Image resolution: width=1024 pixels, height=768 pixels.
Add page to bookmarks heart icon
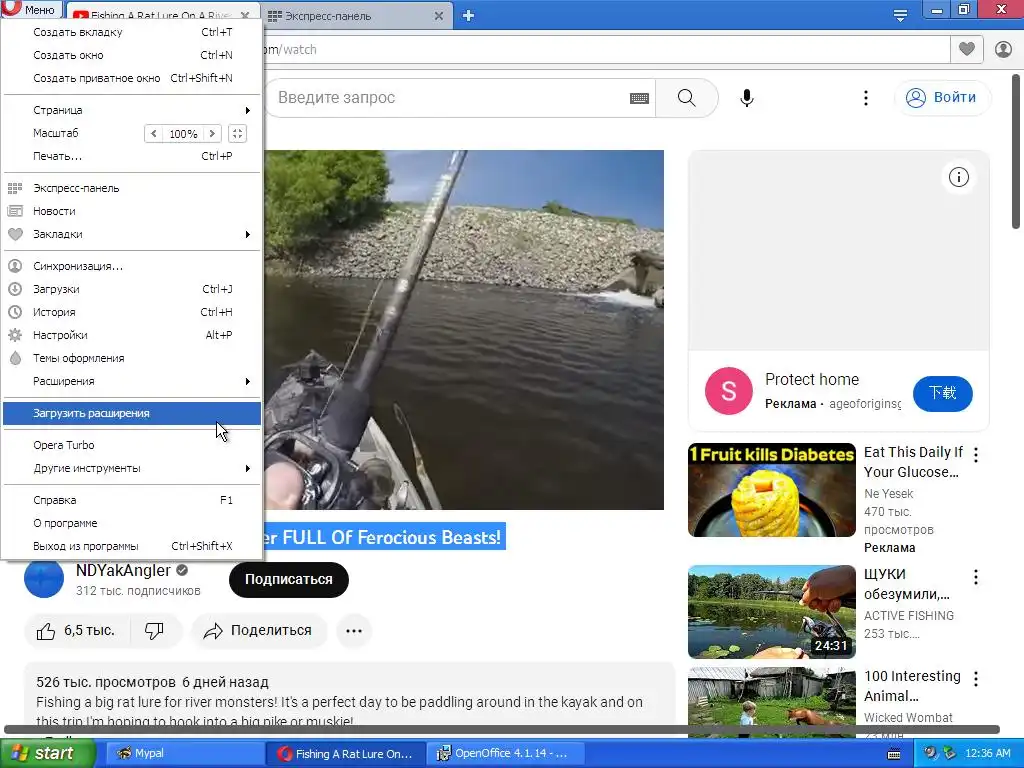point(967,49)
